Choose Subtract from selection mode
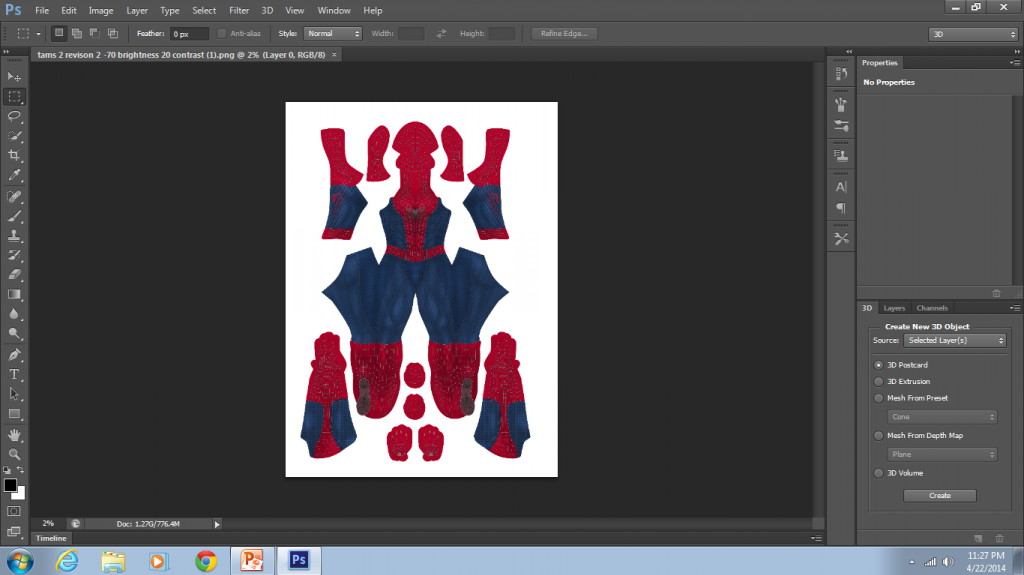The width and height of the screenshot is (1024, 575). (x=95, y=33)
